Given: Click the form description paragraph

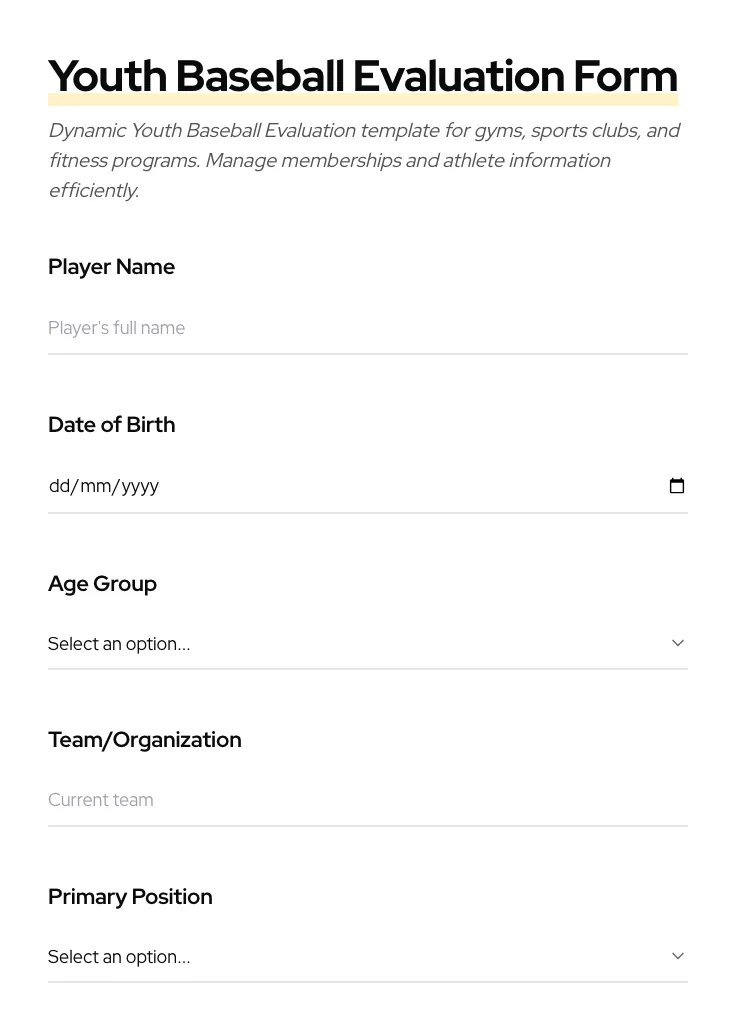Looking at the screenshot, I should (x=364, y=159).
